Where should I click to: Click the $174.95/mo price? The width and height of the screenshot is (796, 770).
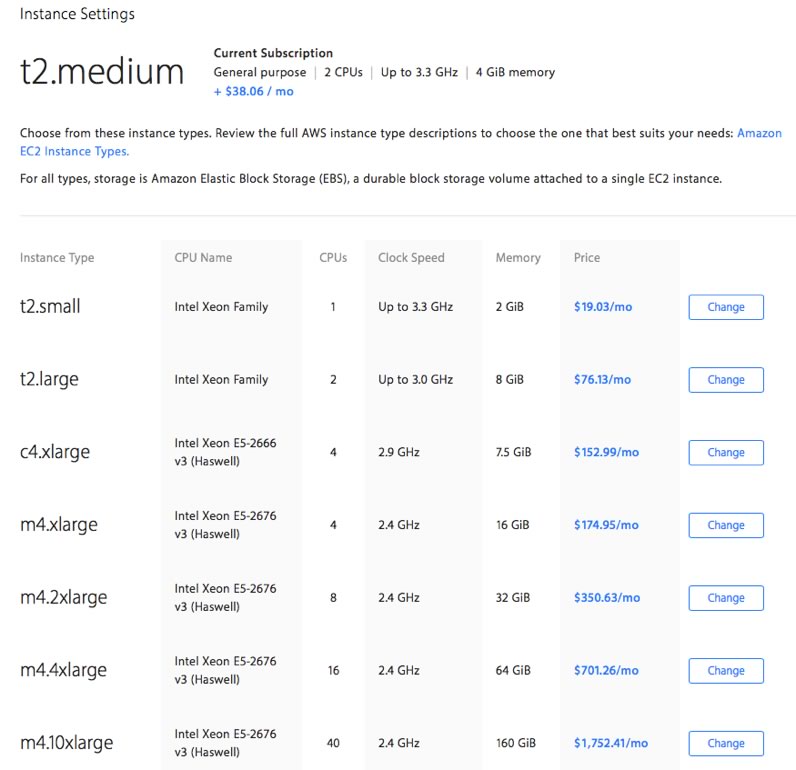(x=606, y=524)
